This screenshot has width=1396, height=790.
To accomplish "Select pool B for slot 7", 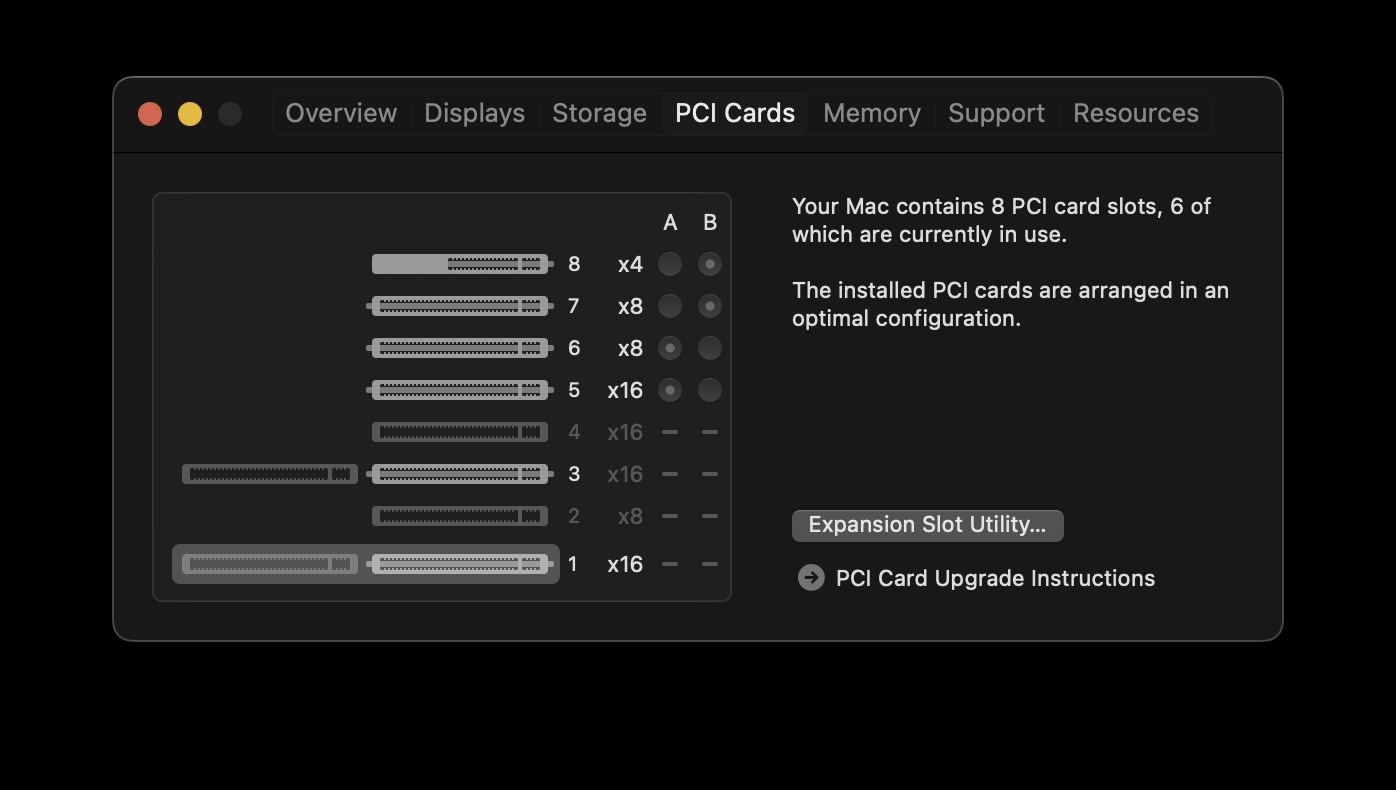I will coord(710,306).
